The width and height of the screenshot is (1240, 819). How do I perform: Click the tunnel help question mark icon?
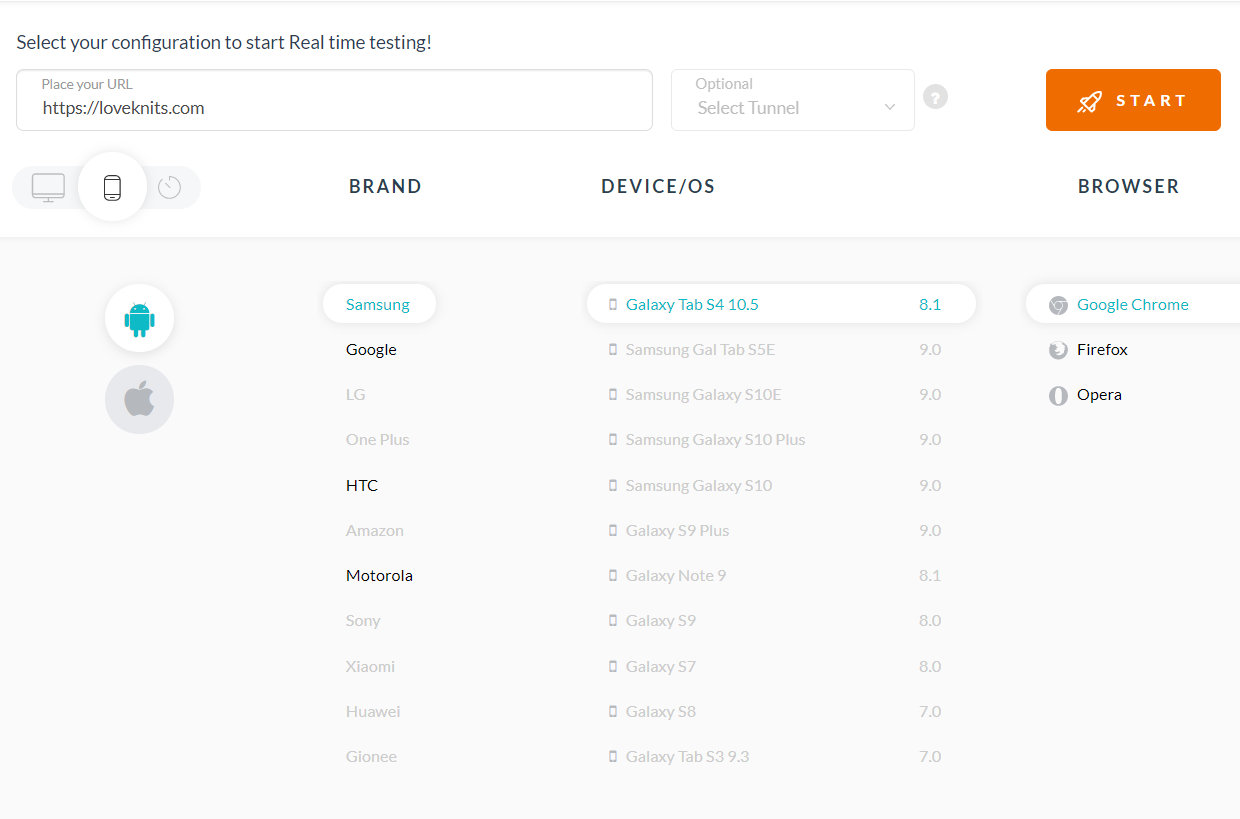pyautogui.click(x=935, y=97)
